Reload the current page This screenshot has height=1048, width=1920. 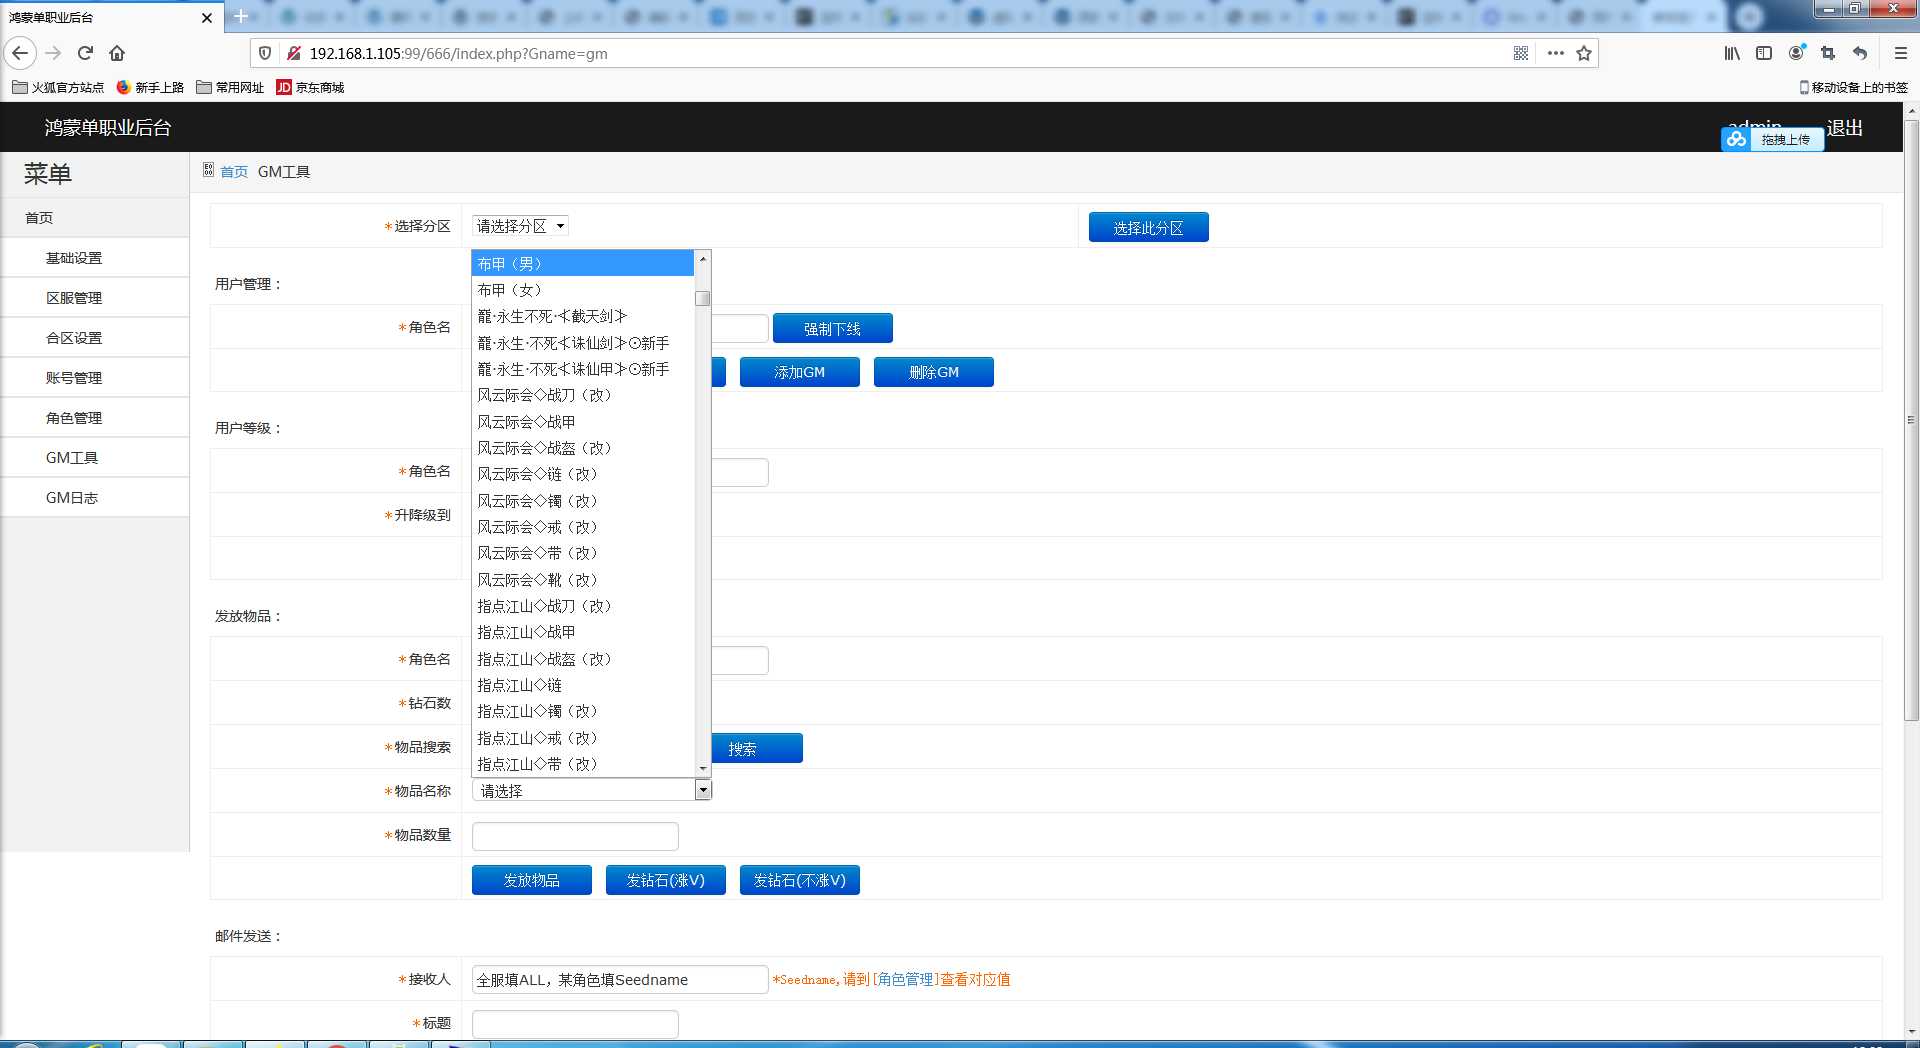point(85,53)
